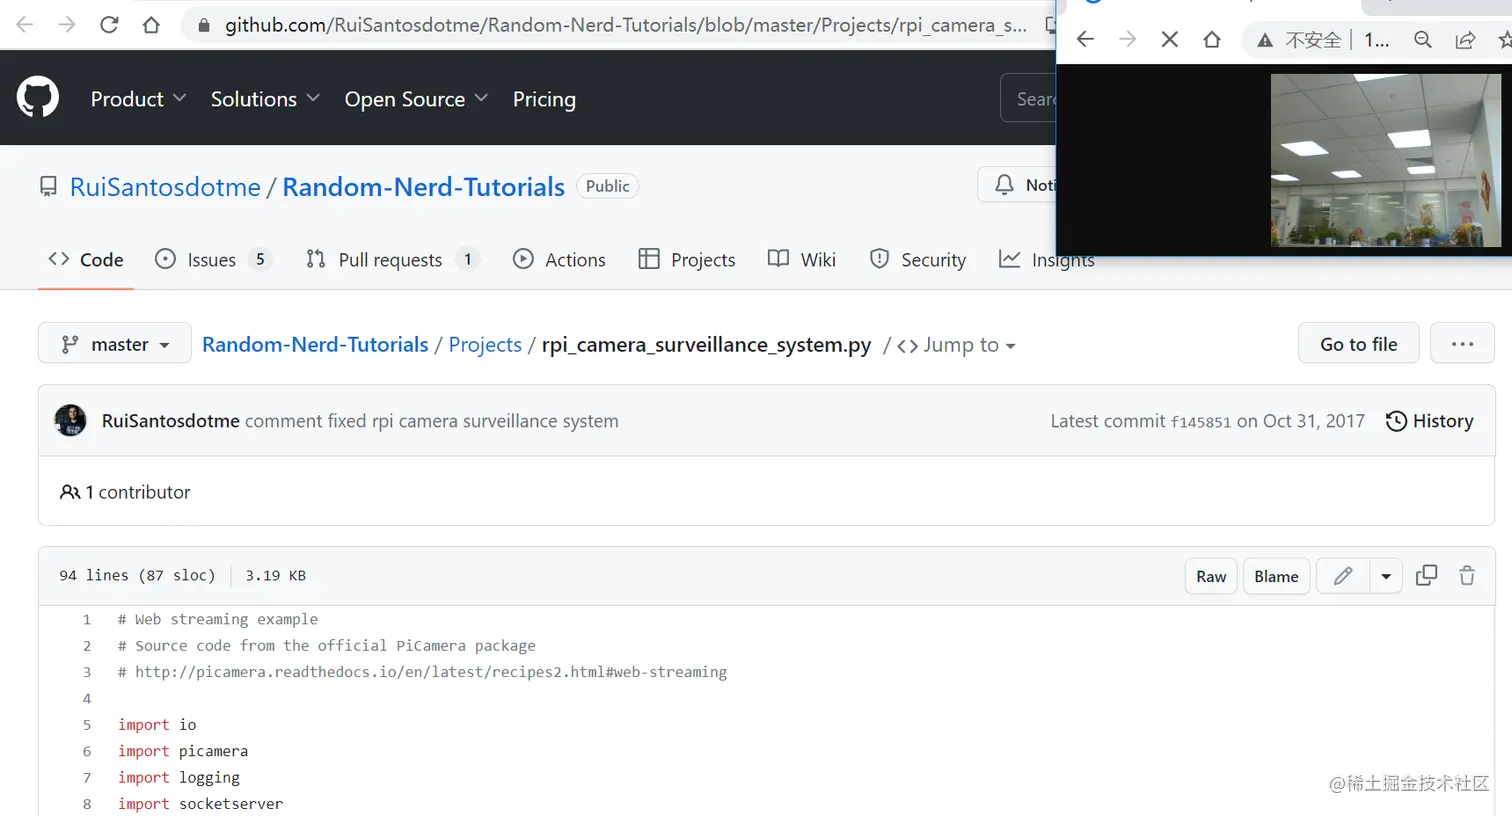Edit this file with the pencil icon
Image resolution: width=1512 pixels, height=816 pixels.
click(1343, 576)
